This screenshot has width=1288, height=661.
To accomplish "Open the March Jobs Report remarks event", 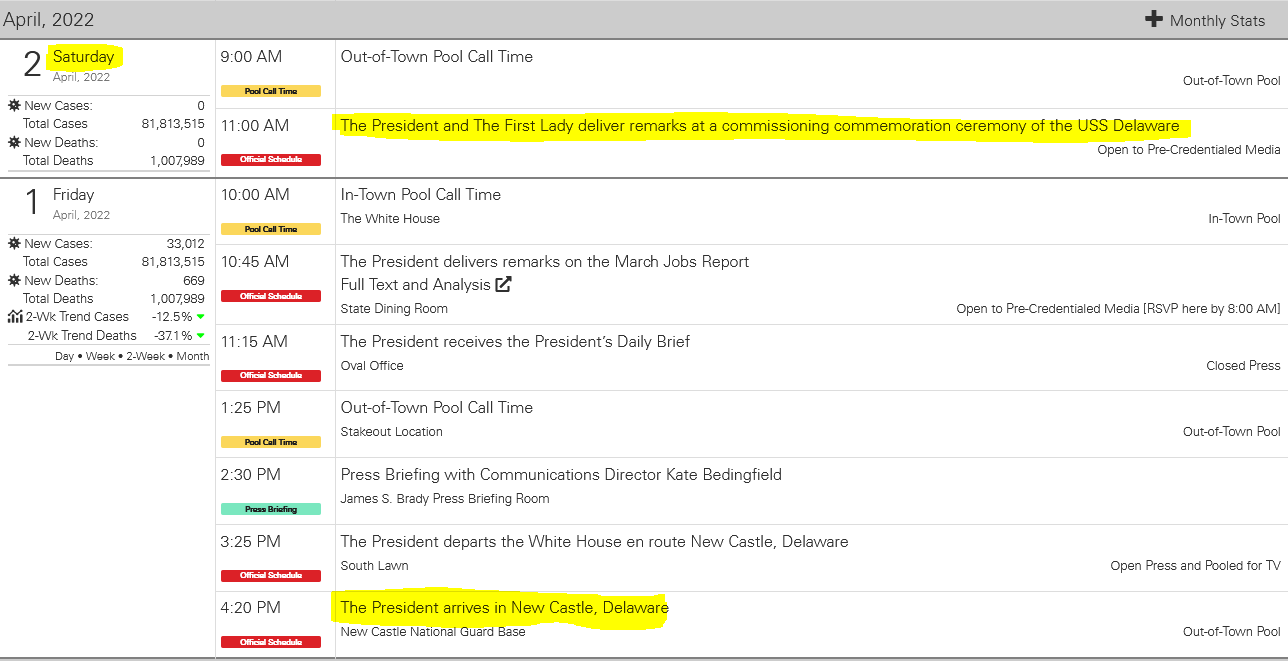I will click(x=545, y=262).
